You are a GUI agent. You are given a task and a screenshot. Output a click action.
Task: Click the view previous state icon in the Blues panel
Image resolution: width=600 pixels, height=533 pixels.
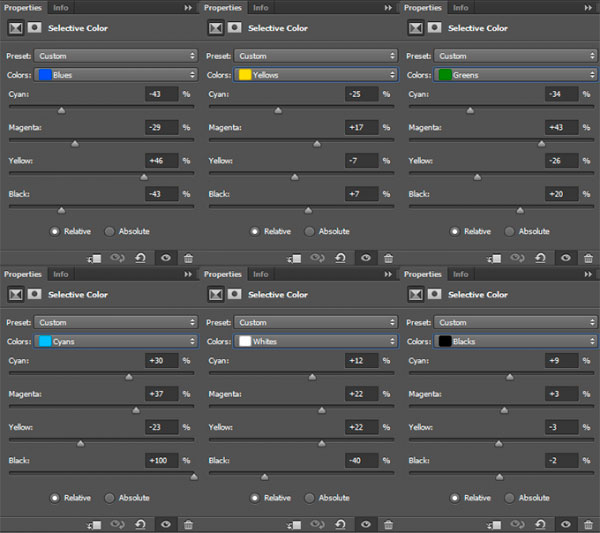click(x=117, y=258)
